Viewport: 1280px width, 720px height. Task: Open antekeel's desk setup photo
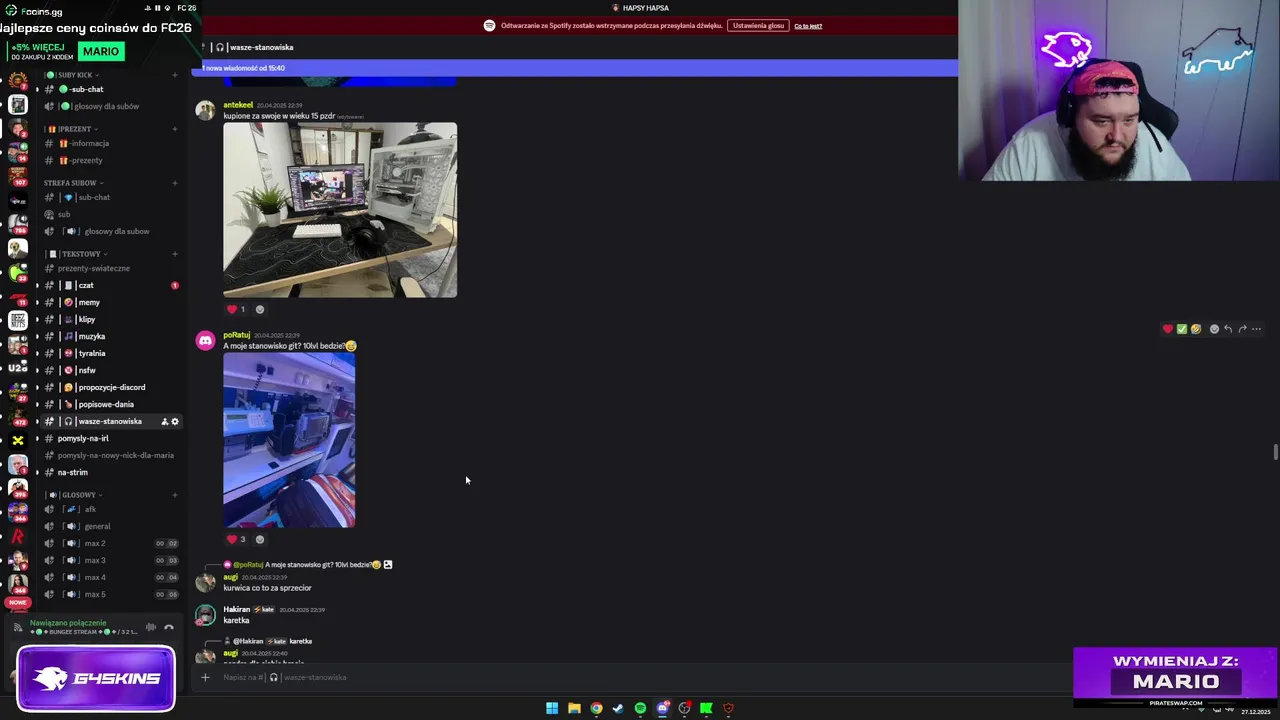[340, 210]
